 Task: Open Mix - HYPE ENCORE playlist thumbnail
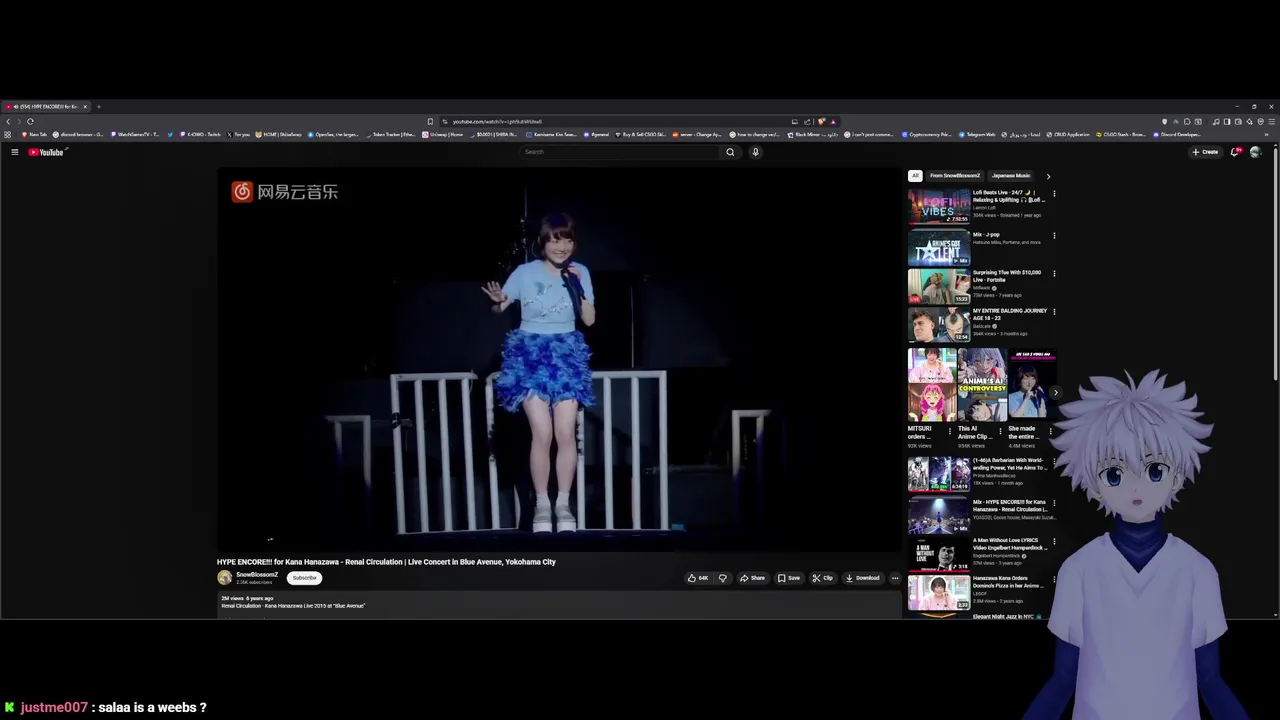[939, 516]
